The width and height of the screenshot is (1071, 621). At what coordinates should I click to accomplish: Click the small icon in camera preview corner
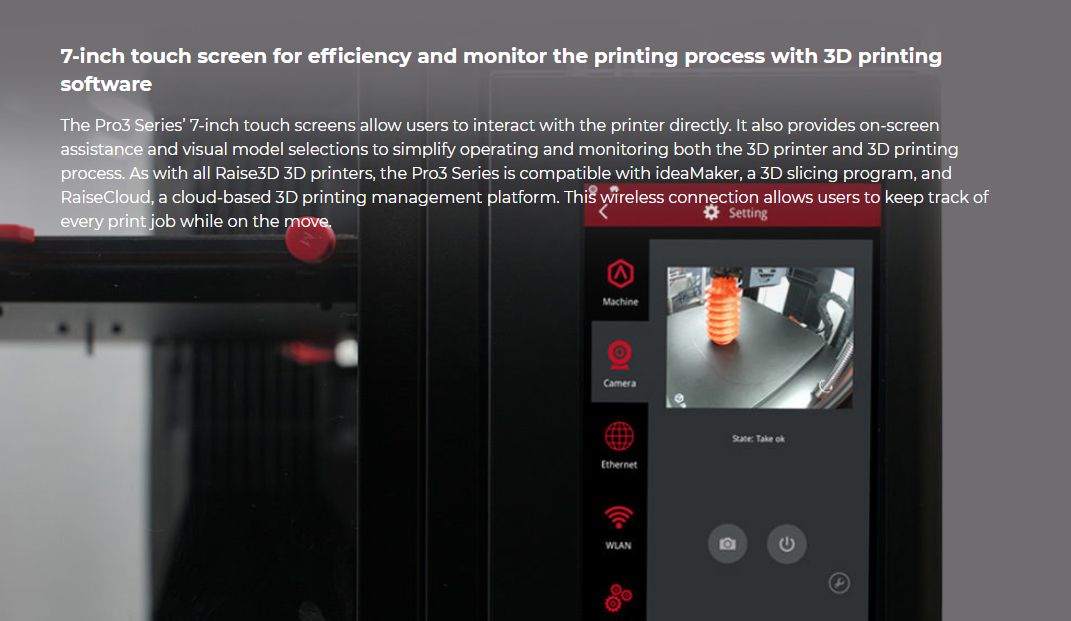click(x=680, y=397)
